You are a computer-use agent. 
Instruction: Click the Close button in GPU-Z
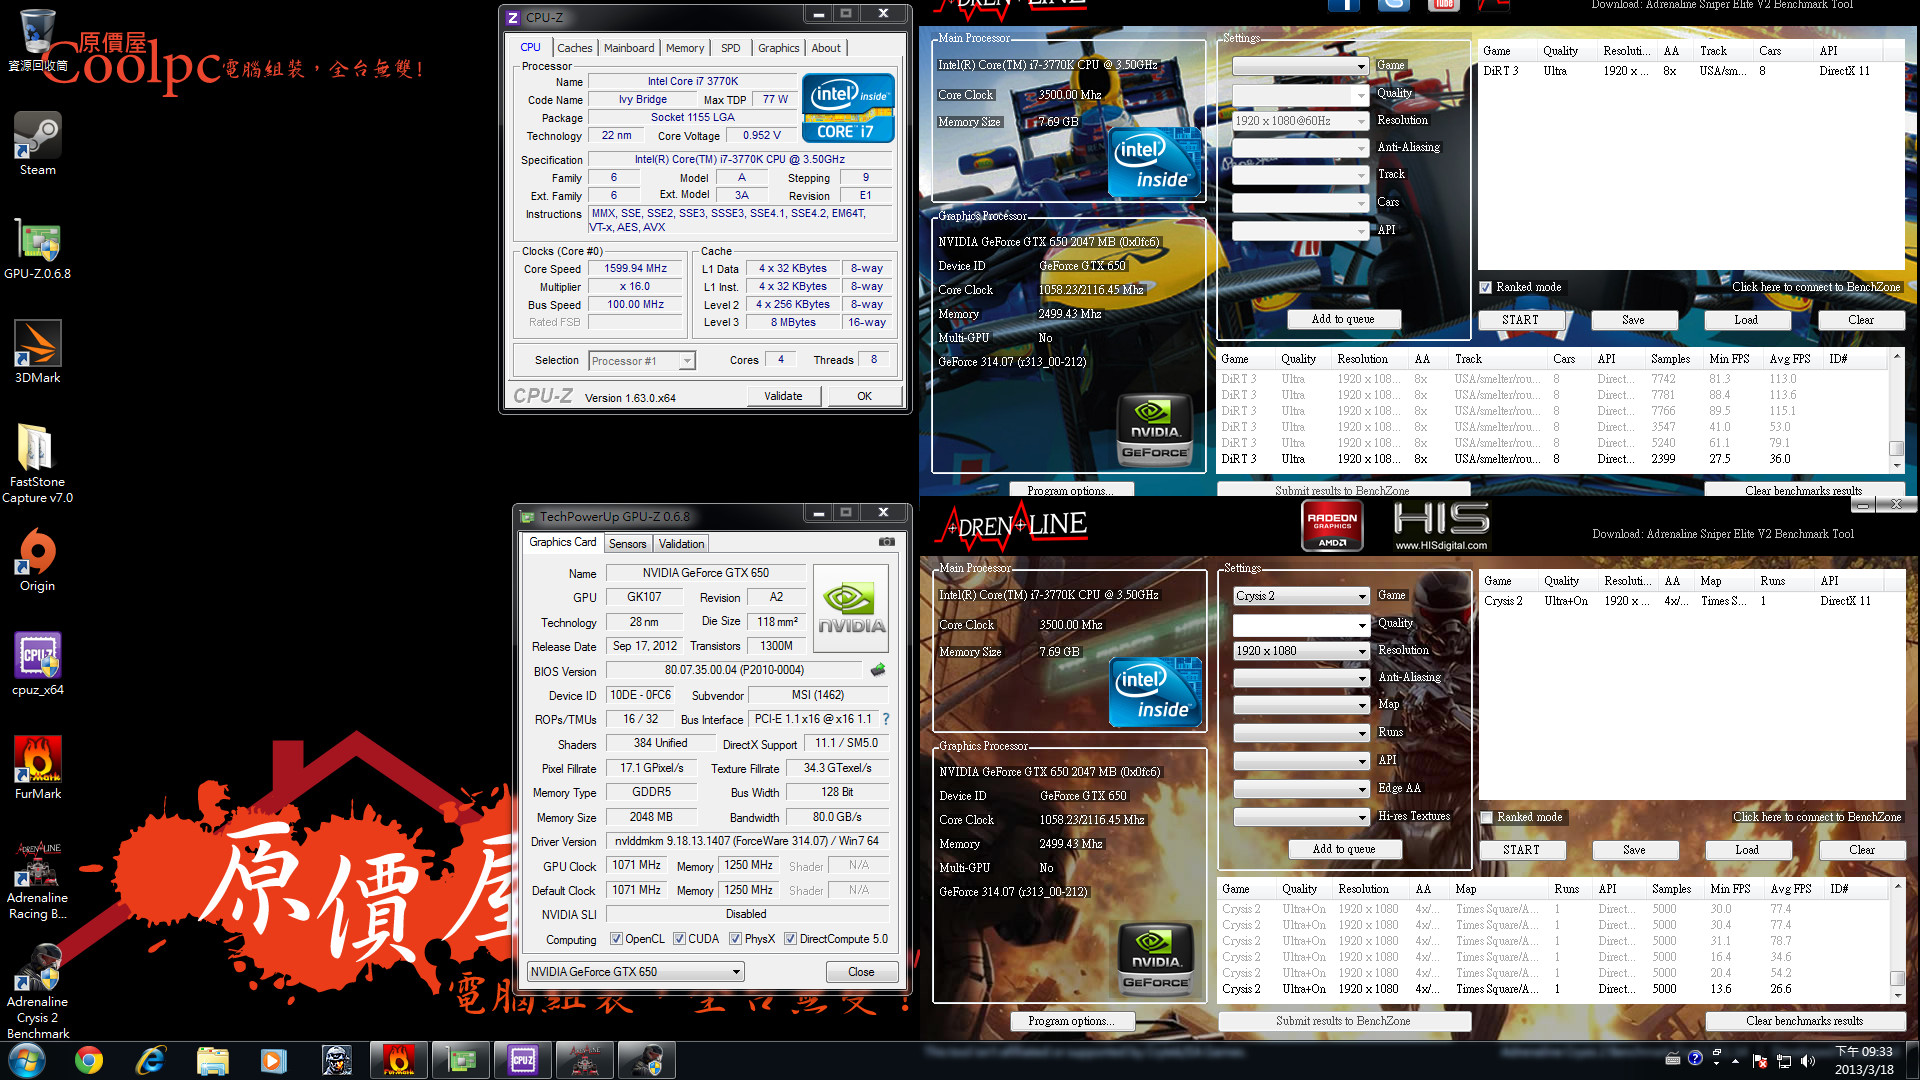[x=861, y=972]
